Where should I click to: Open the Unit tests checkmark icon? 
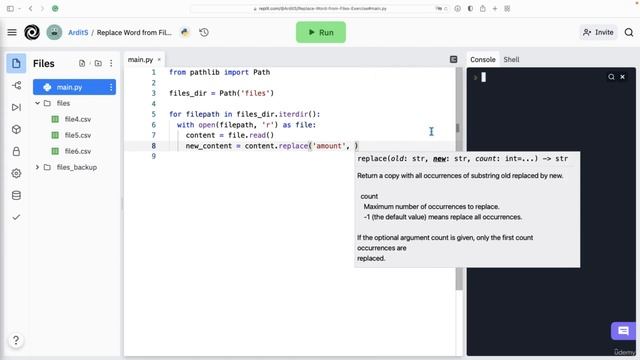click(x=16, y=217)
